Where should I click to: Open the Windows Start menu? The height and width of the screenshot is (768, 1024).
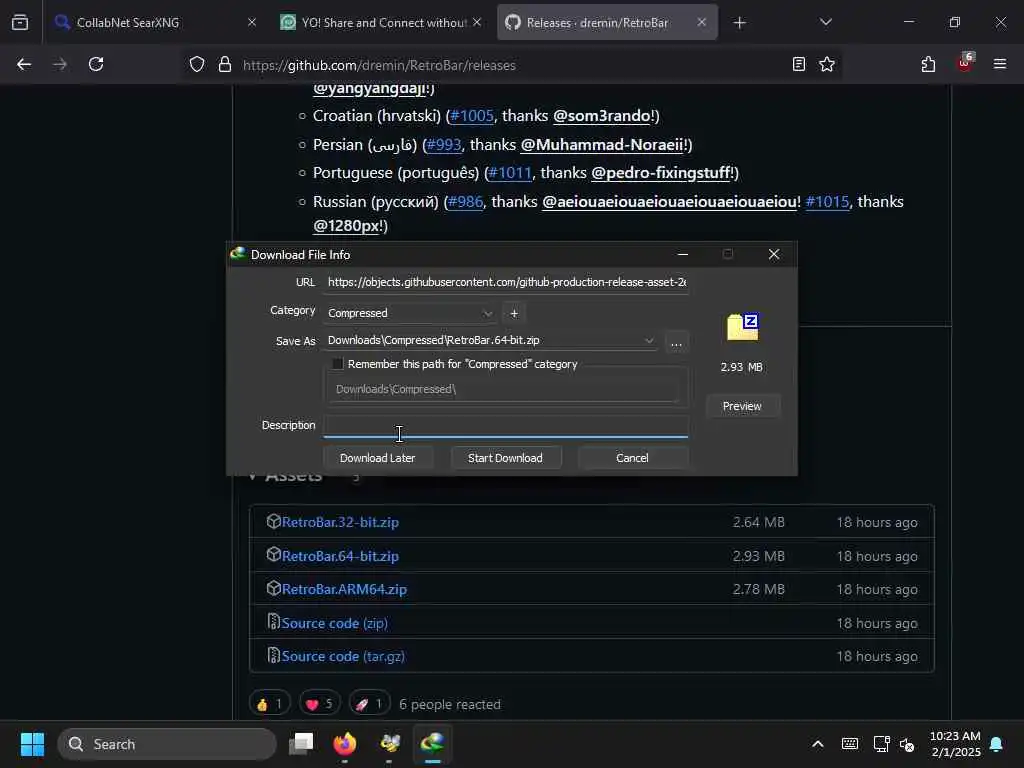coord(32,744)
